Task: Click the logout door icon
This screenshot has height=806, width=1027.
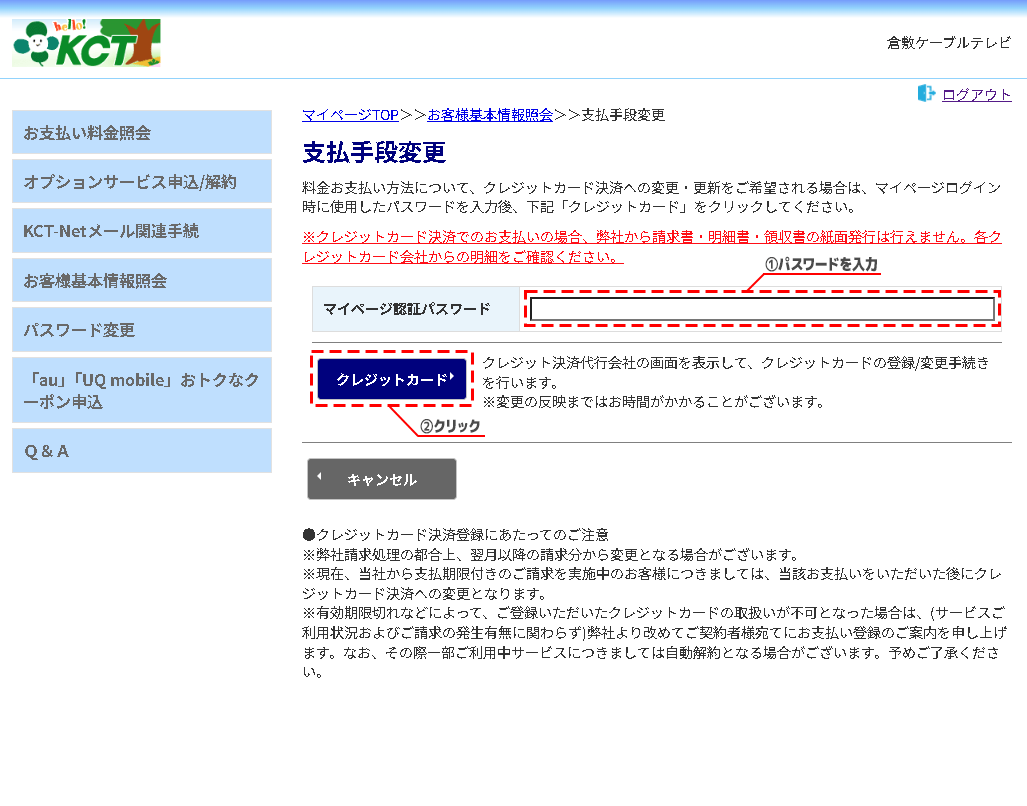Action: 926,94
